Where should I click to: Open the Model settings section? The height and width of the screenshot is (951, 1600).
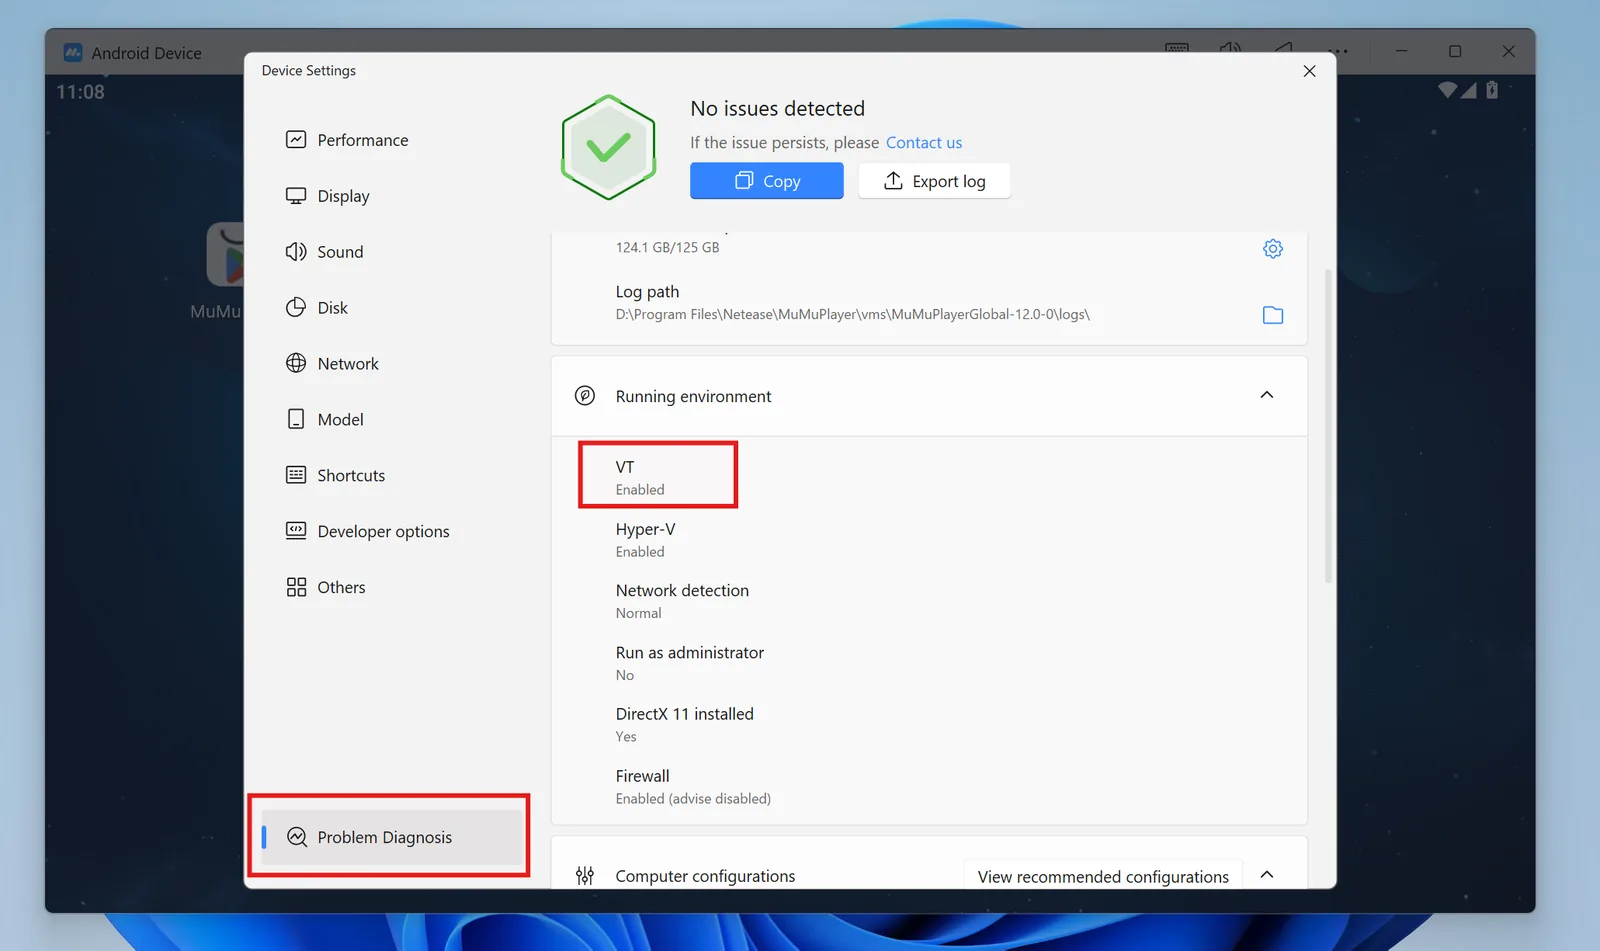[325, 420]
